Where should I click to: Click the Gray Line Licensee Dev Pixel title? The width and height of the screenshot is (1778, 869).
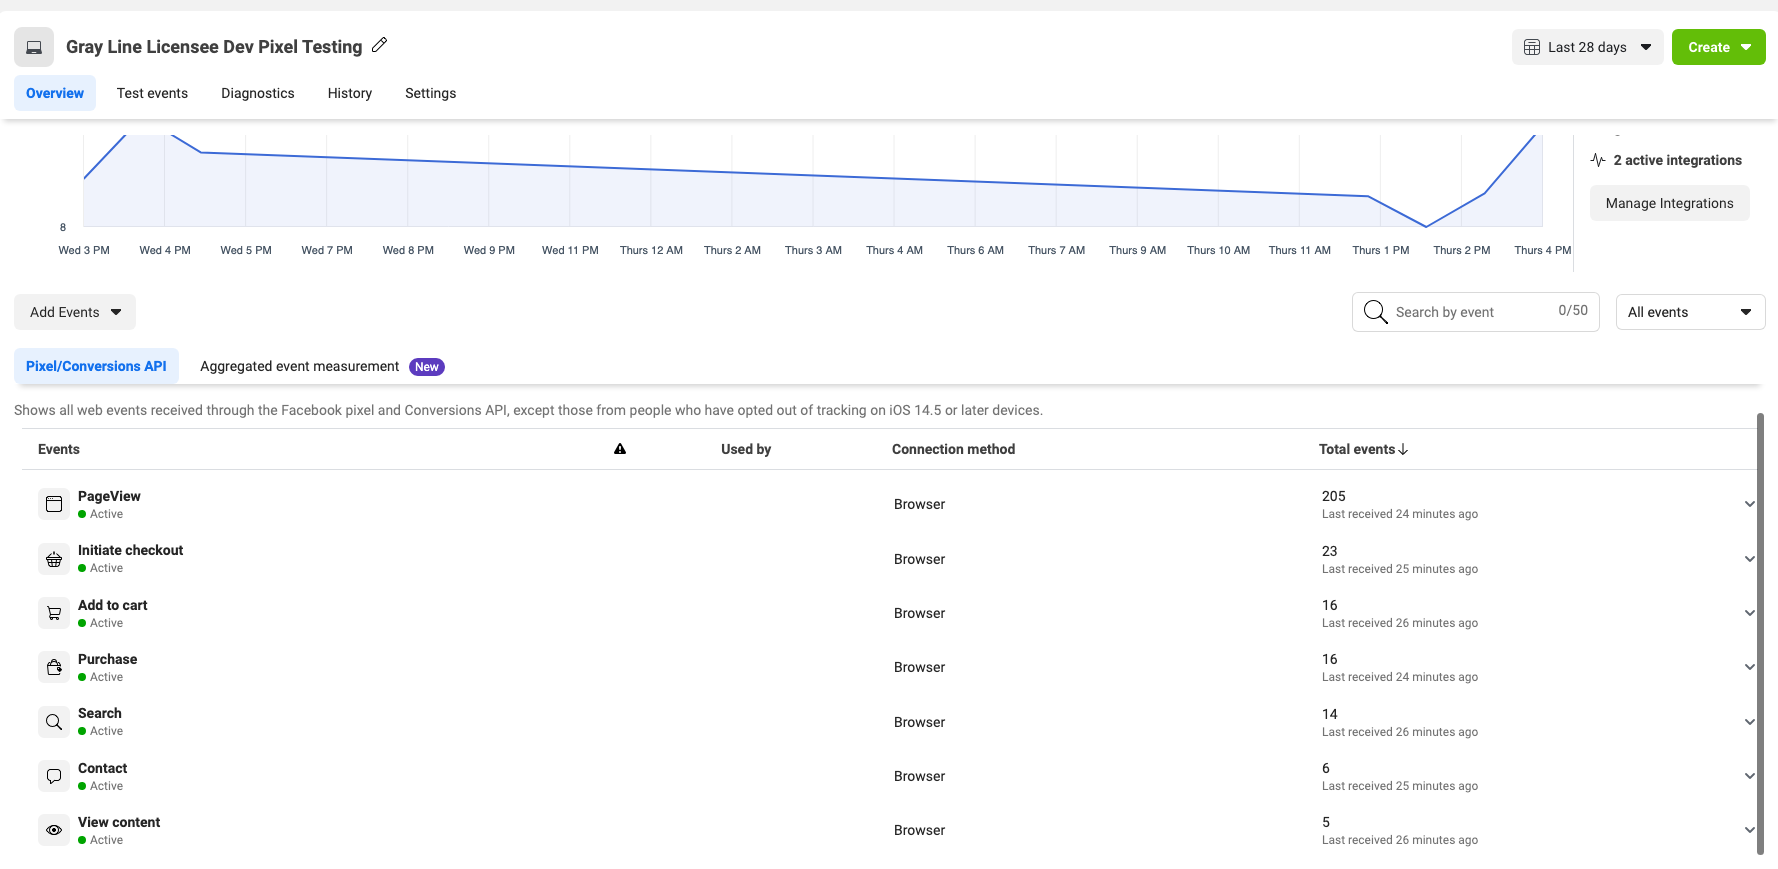click(x=214, y=47)
